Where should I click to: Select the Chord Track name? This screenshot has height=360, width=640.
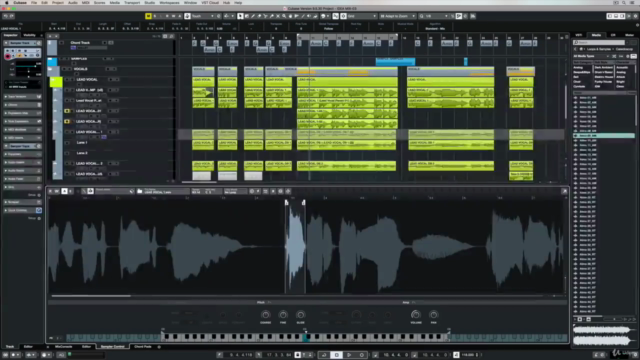(x=80, y=42)
